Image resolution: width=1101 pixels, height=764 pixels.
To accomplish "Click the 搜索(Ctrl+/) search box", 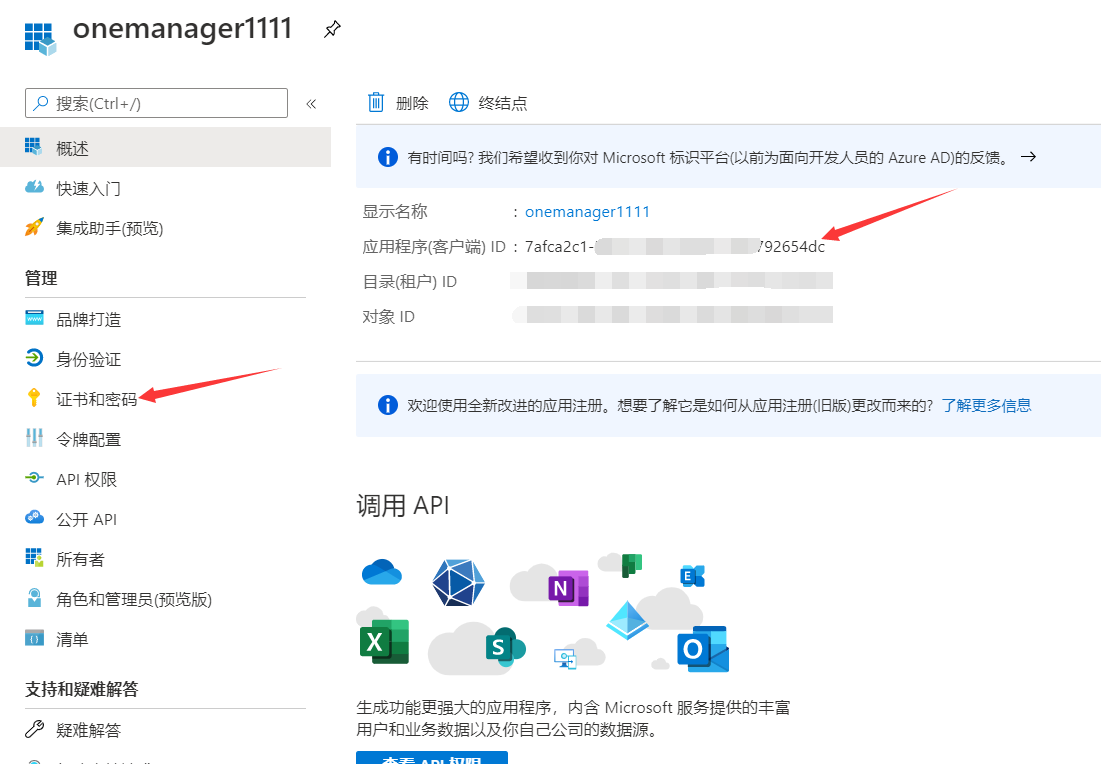I will [156, 103].
